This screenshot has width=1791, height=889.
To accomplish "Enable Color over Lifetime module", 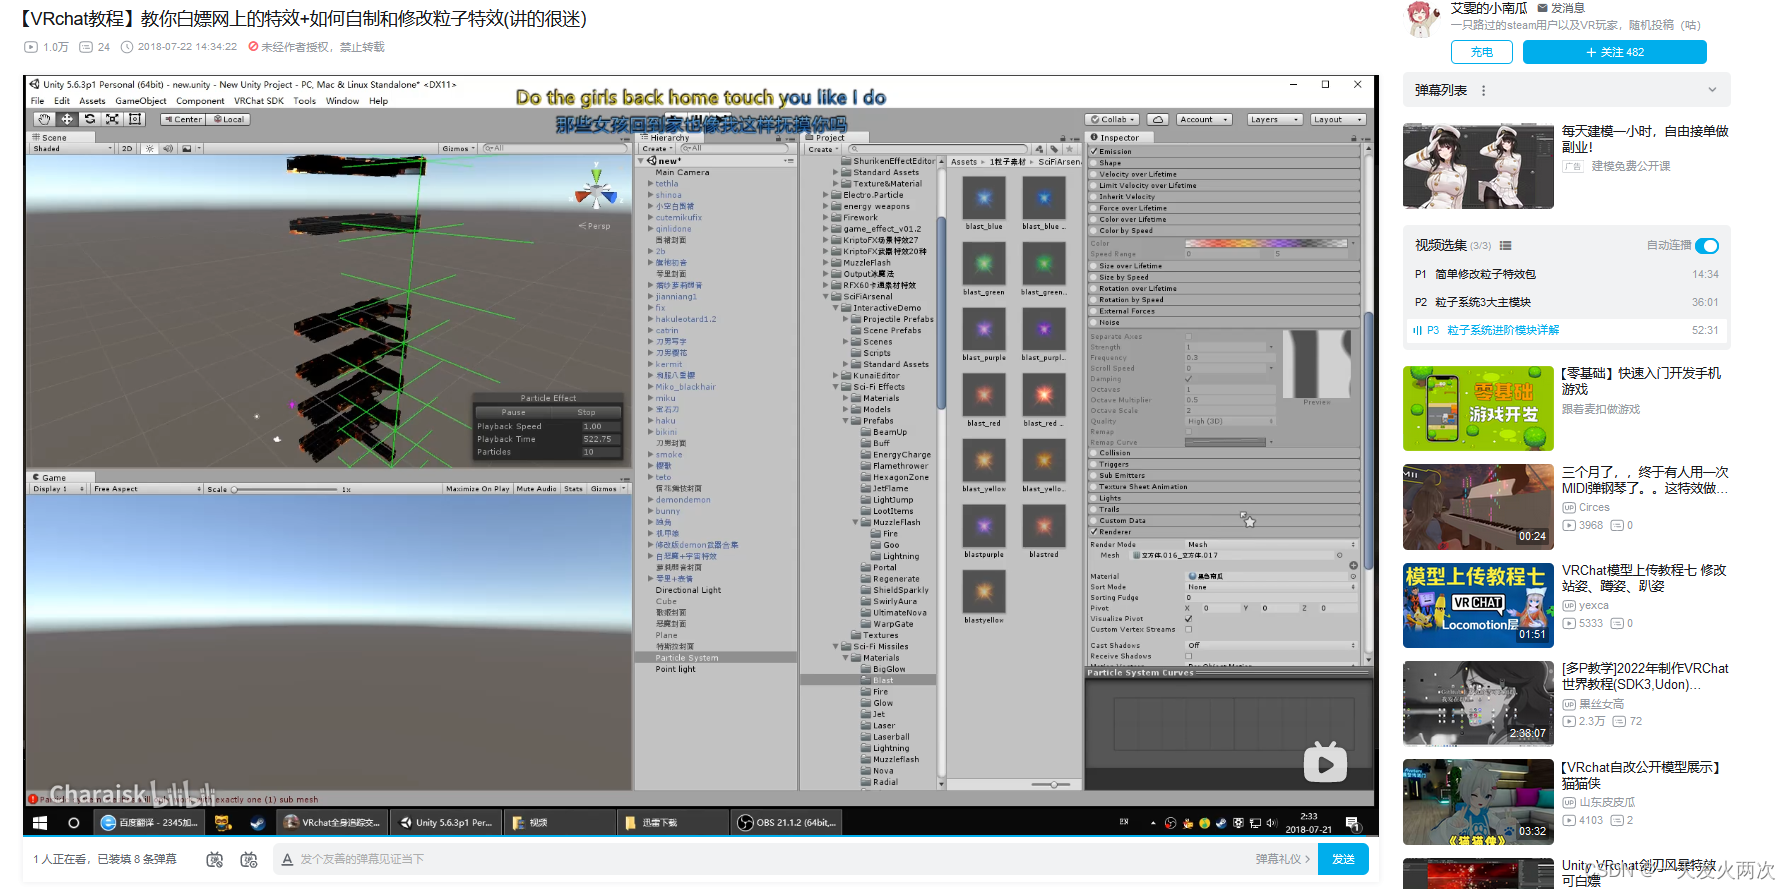I will pyautogui.click(x=1094, y=219).
